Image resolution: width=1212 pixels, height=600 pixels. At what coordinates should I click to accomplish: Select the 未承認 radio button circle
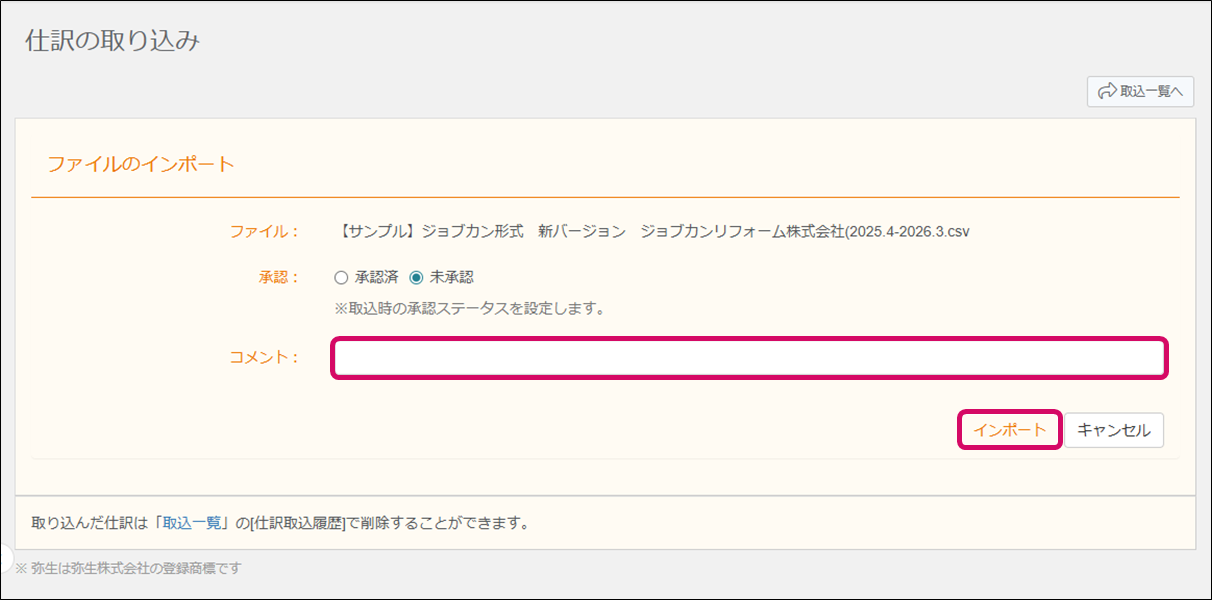point(416,278)
